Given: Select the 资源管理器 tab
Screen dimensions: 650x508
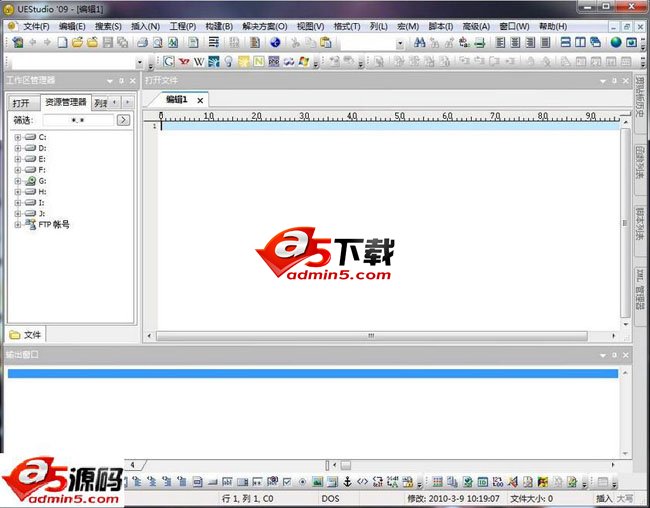Looking at the screenshot, I should point(66,102).
